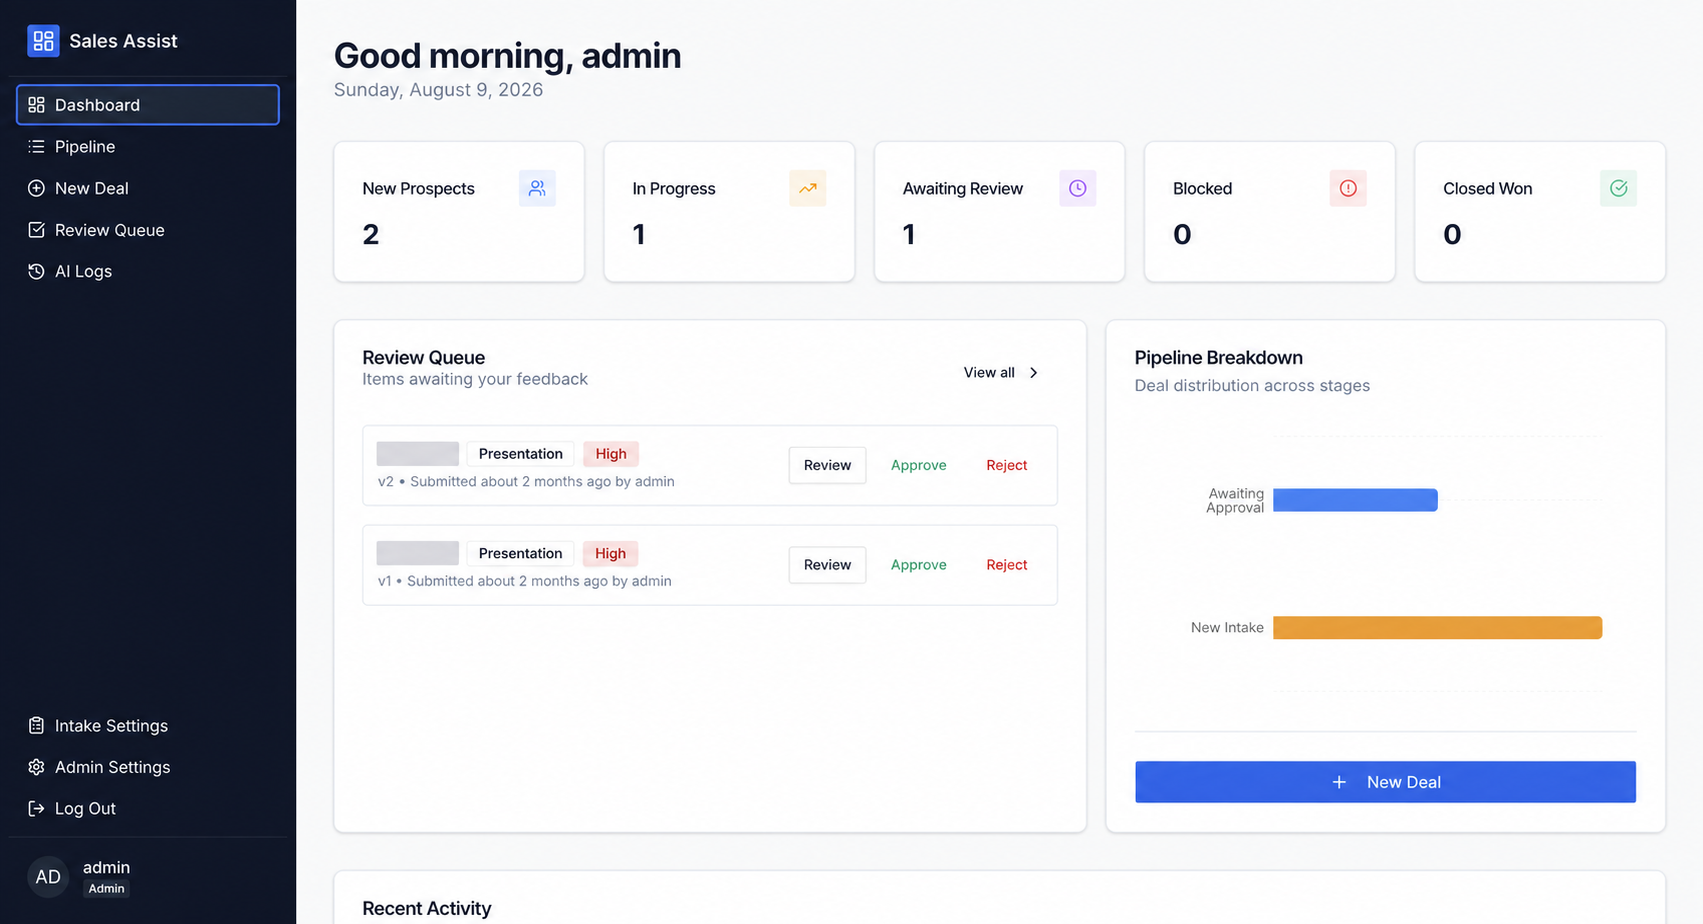Click the Presentation tag on v2 item
The height and width of the screenshot is (924, 1703).
point(520,454)
